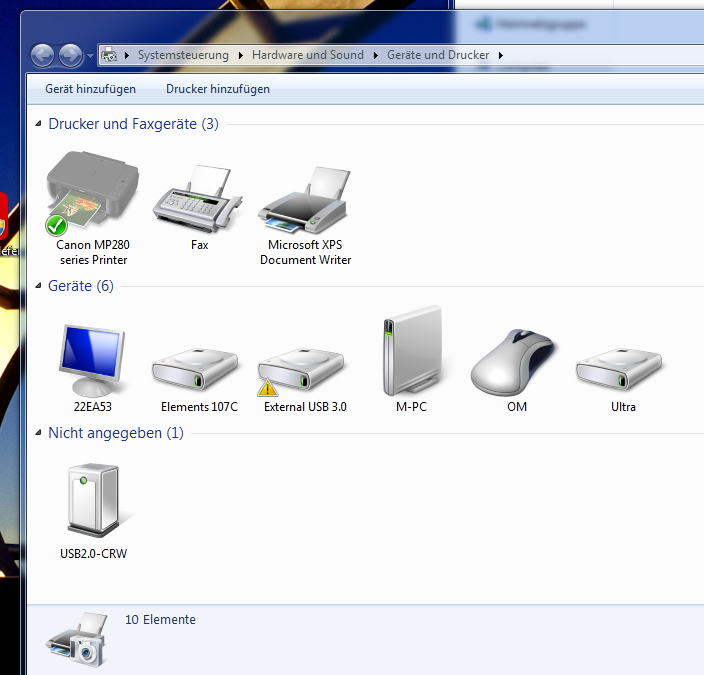This screenshot has height=675, width=704.
Task: Select the M-PC computer icon
Action: coord(412,351)
